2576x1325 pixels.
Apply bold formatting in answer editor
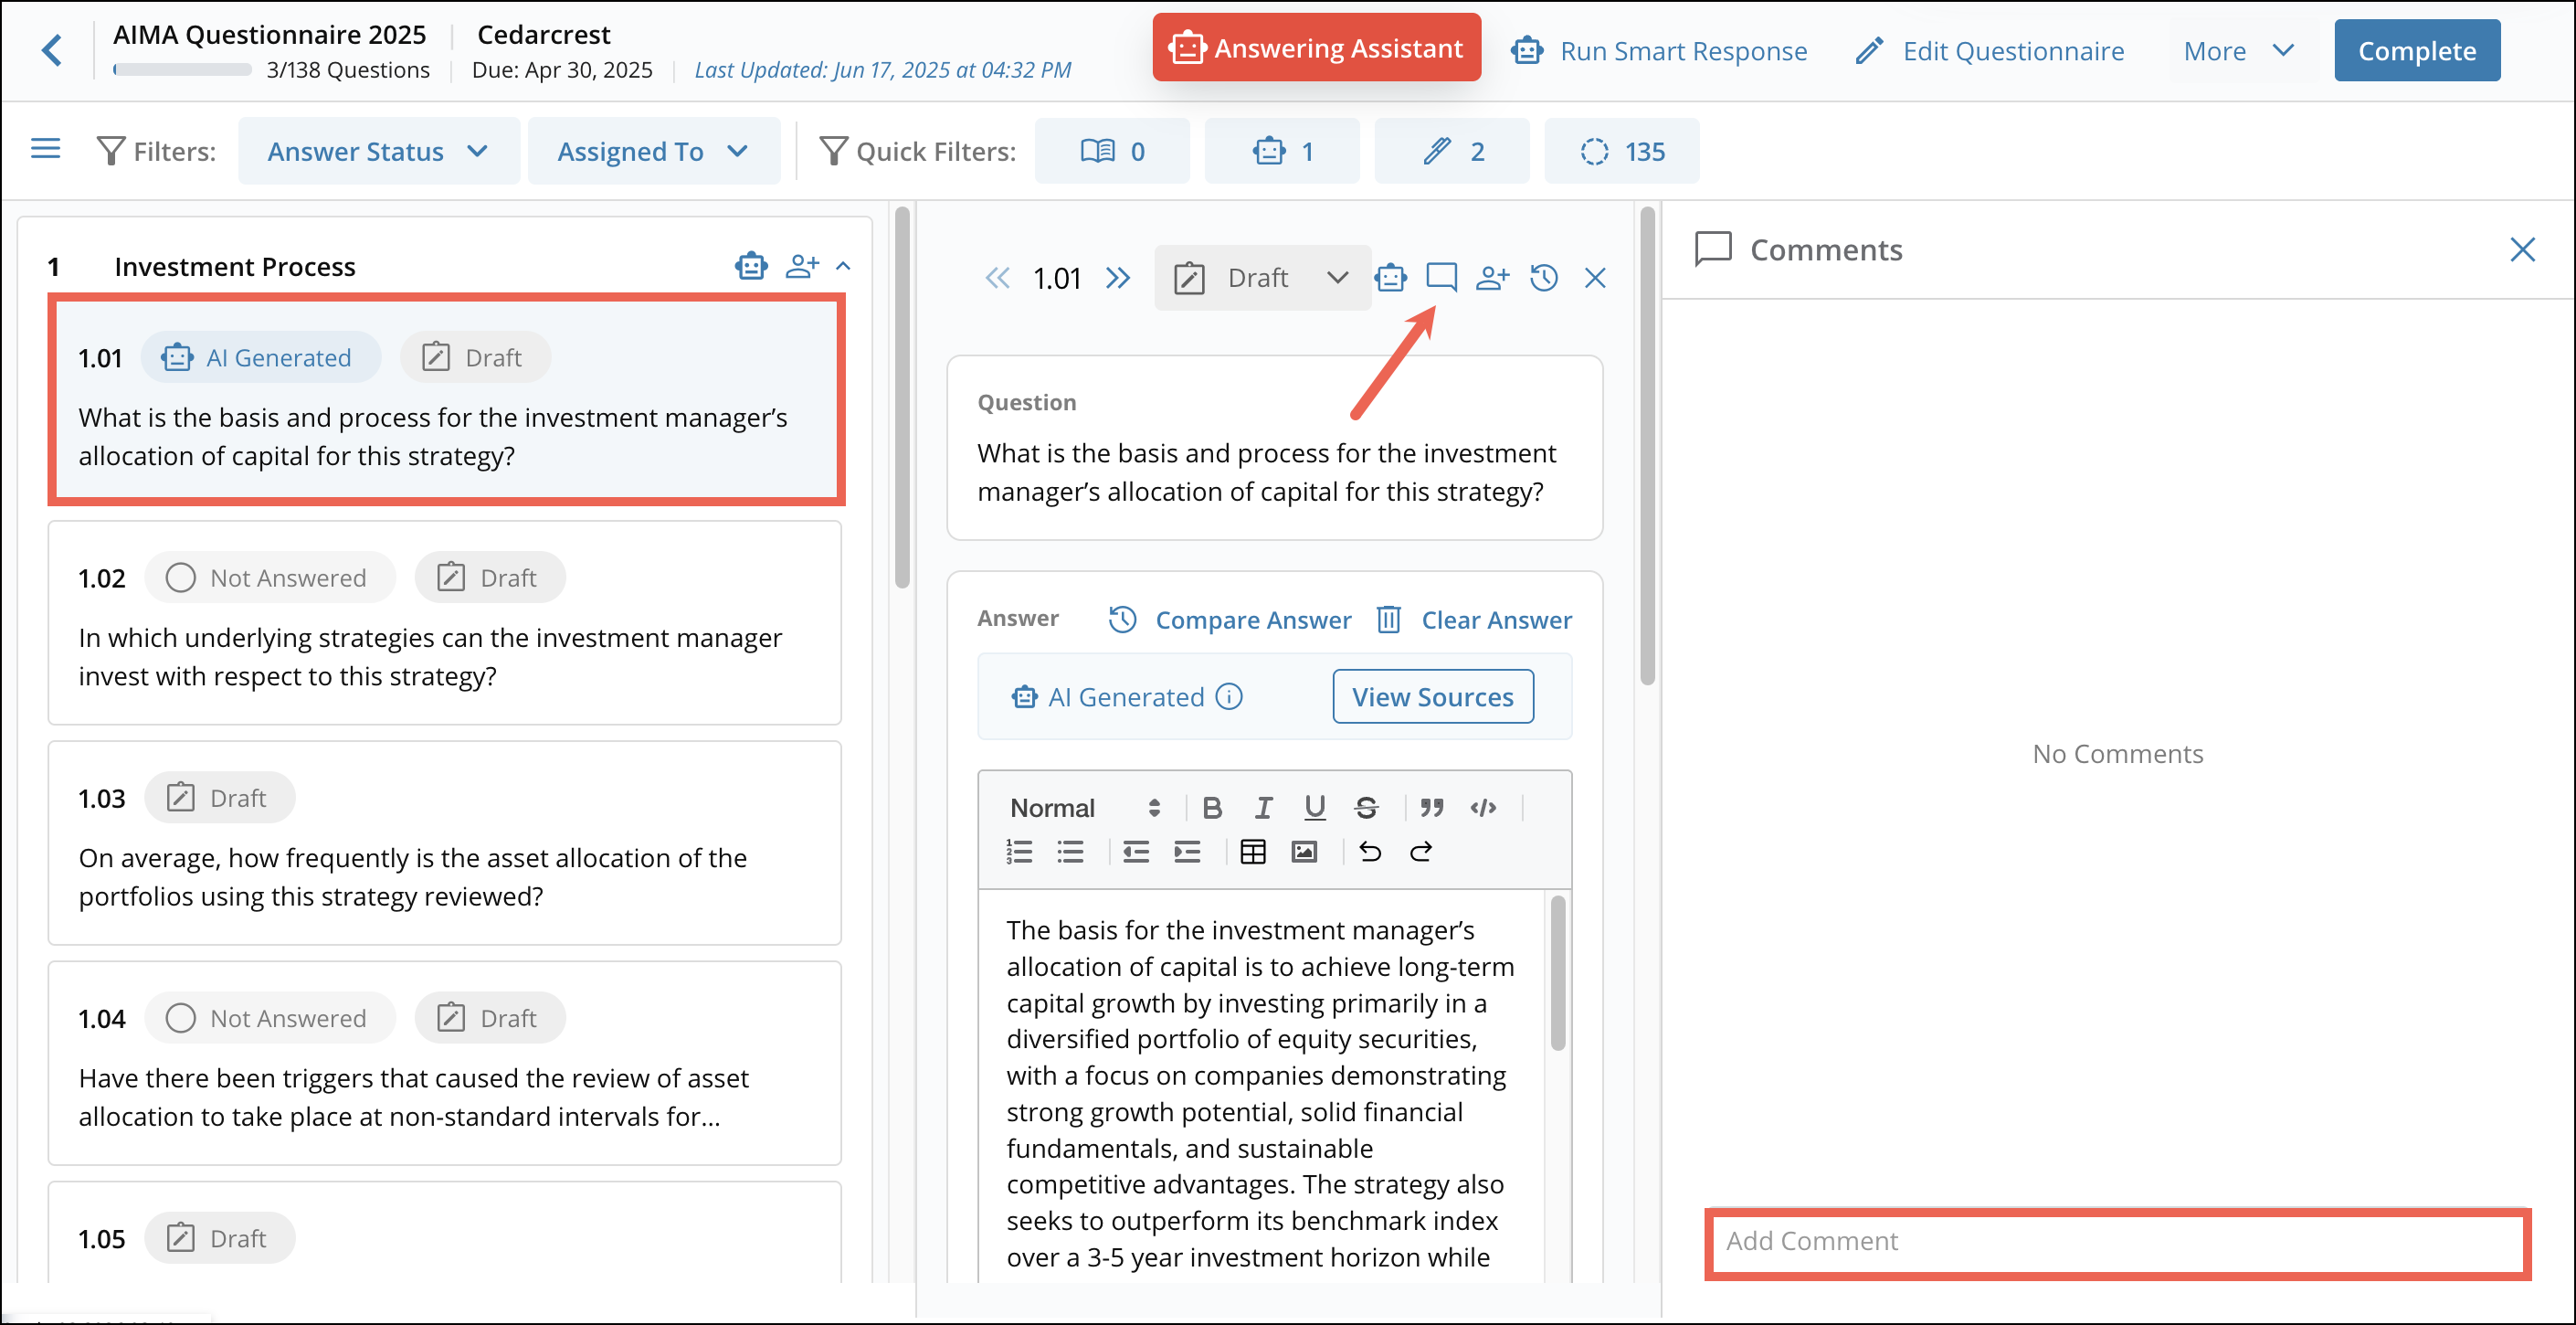tap(1212, 807)
